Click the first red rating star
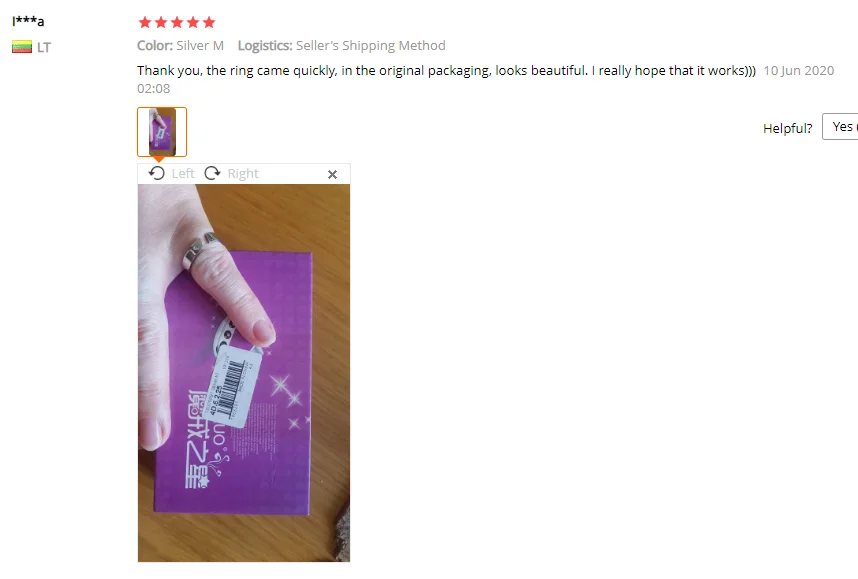 pyautogui.click(x=145, y=22)
